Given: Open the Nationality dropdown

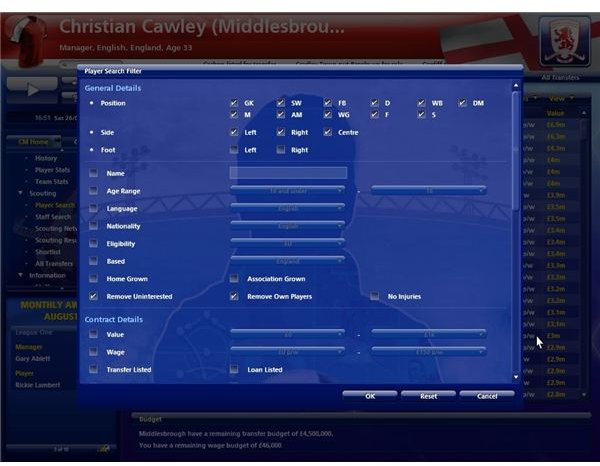Looking at the screenshot, I should pyautogui.click(x=287, y=226).
